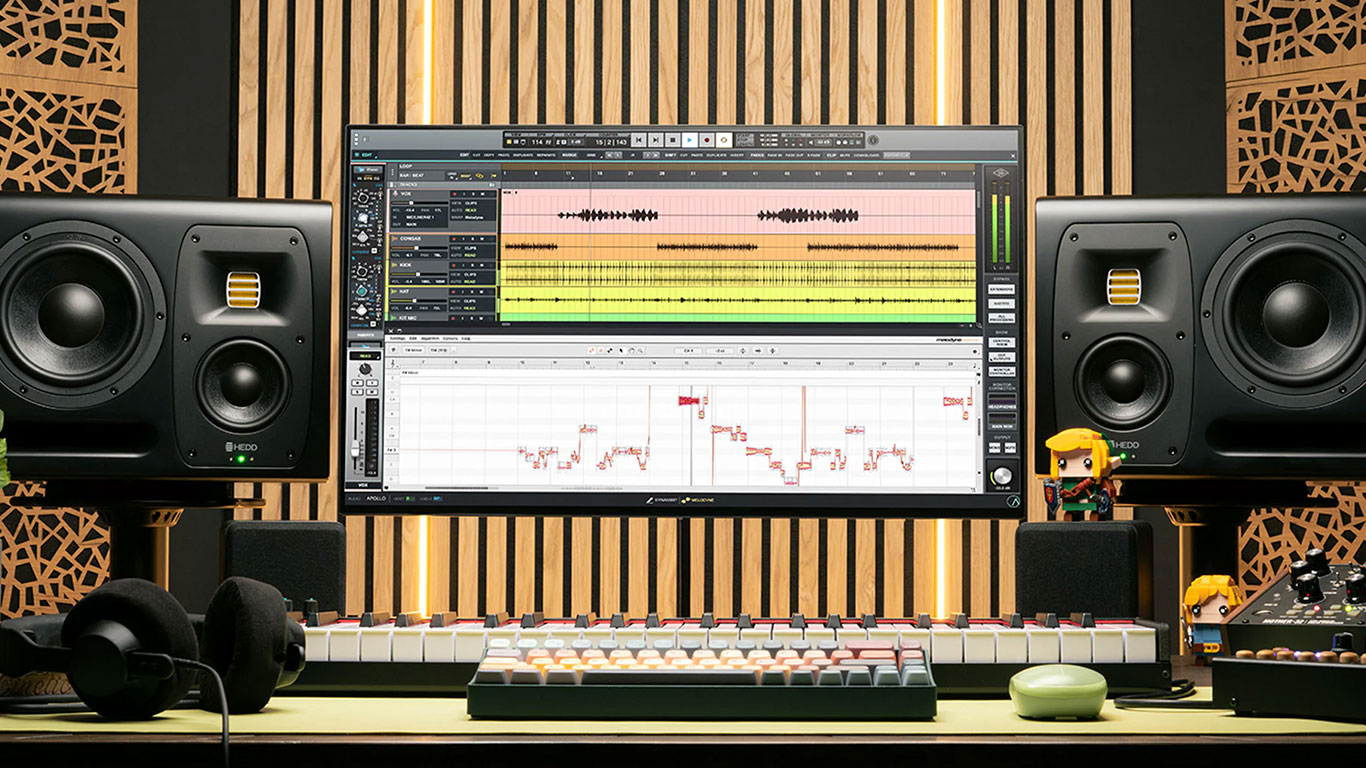This screenshot has width=1366, height=768.
Task: Click the CONTROL ROOM button on the right
Action: point(1001,342)
